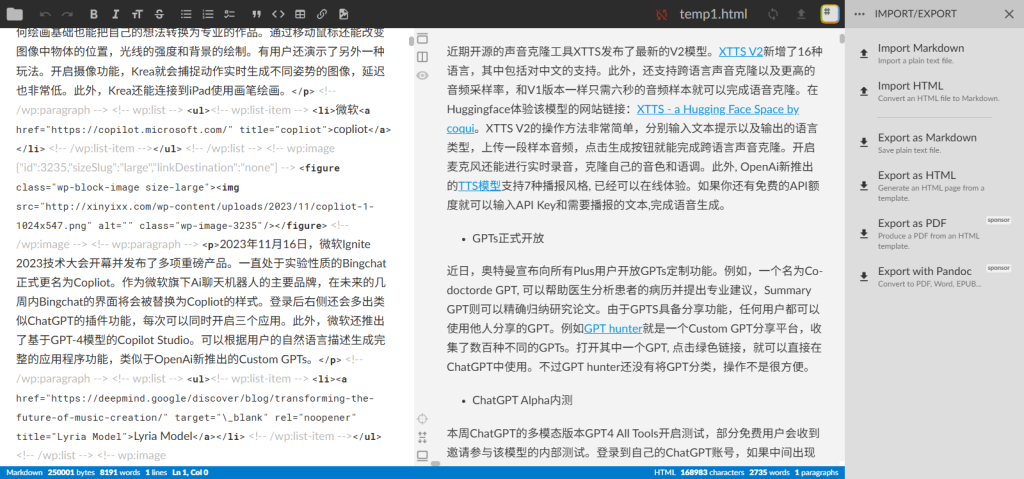Insert an image
This screenshot has width=1024, height=479.
[344, 14]
